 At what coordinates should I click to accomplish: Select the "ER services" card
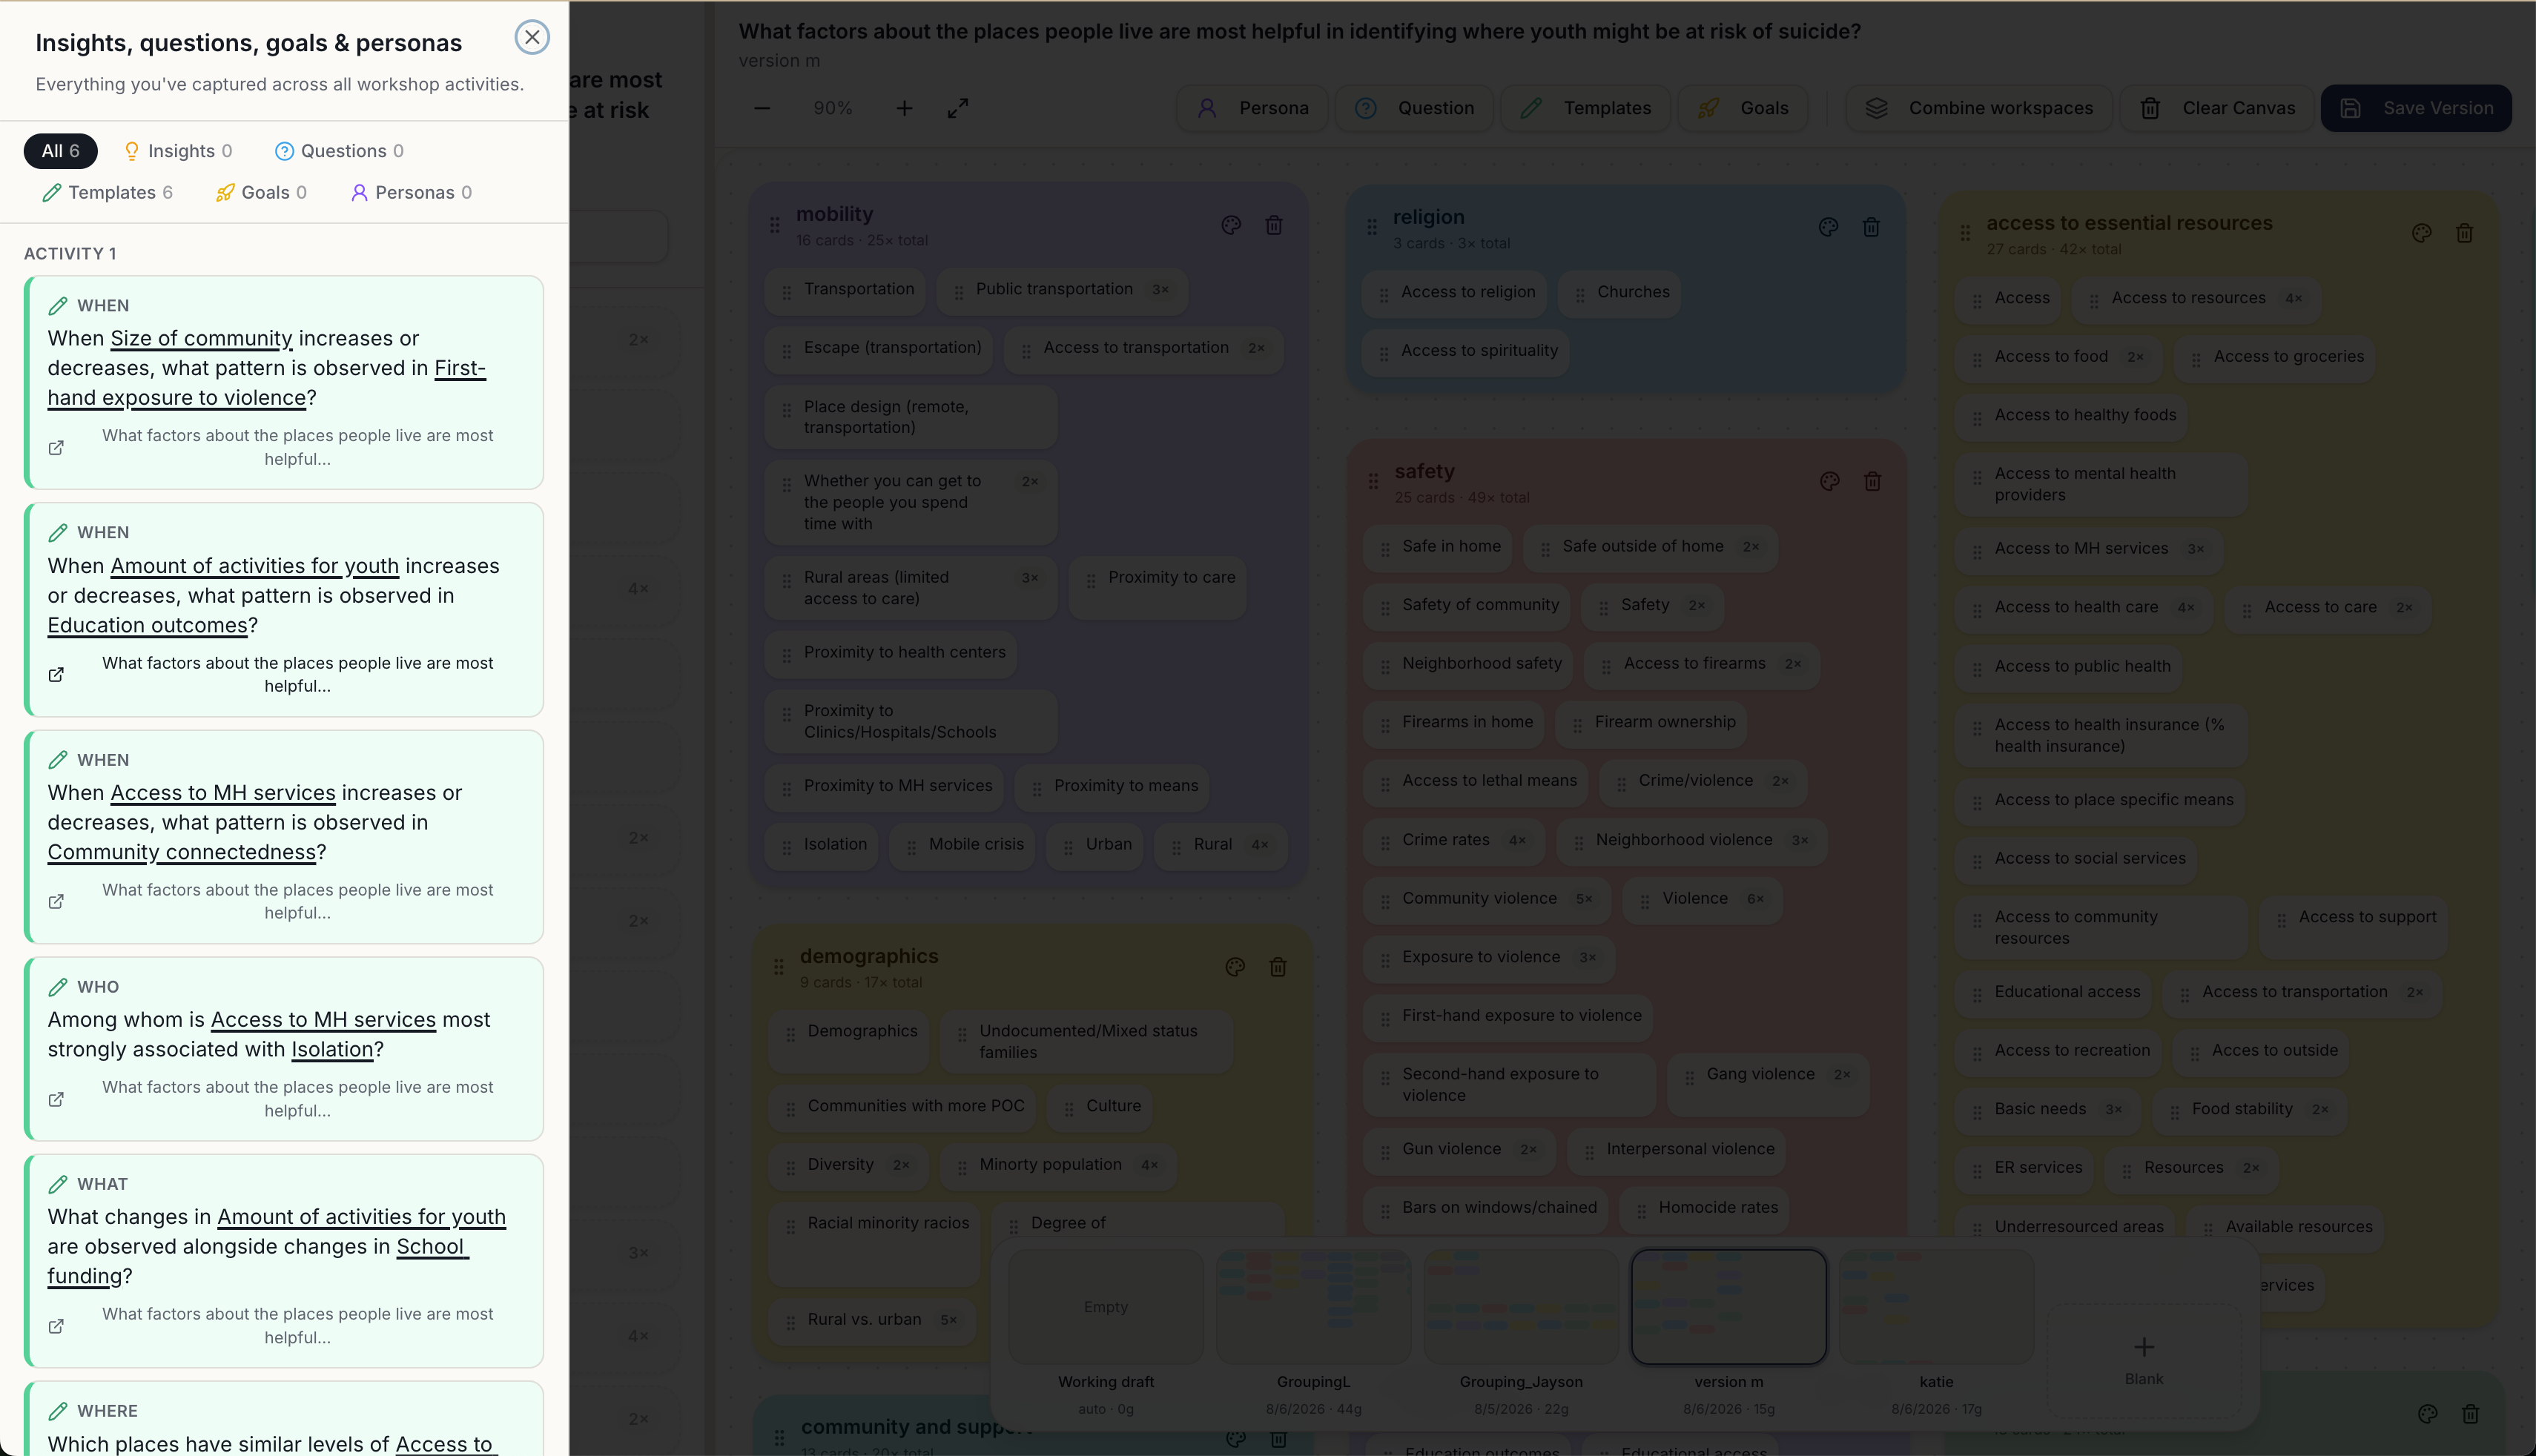tap(2025, 1168)
